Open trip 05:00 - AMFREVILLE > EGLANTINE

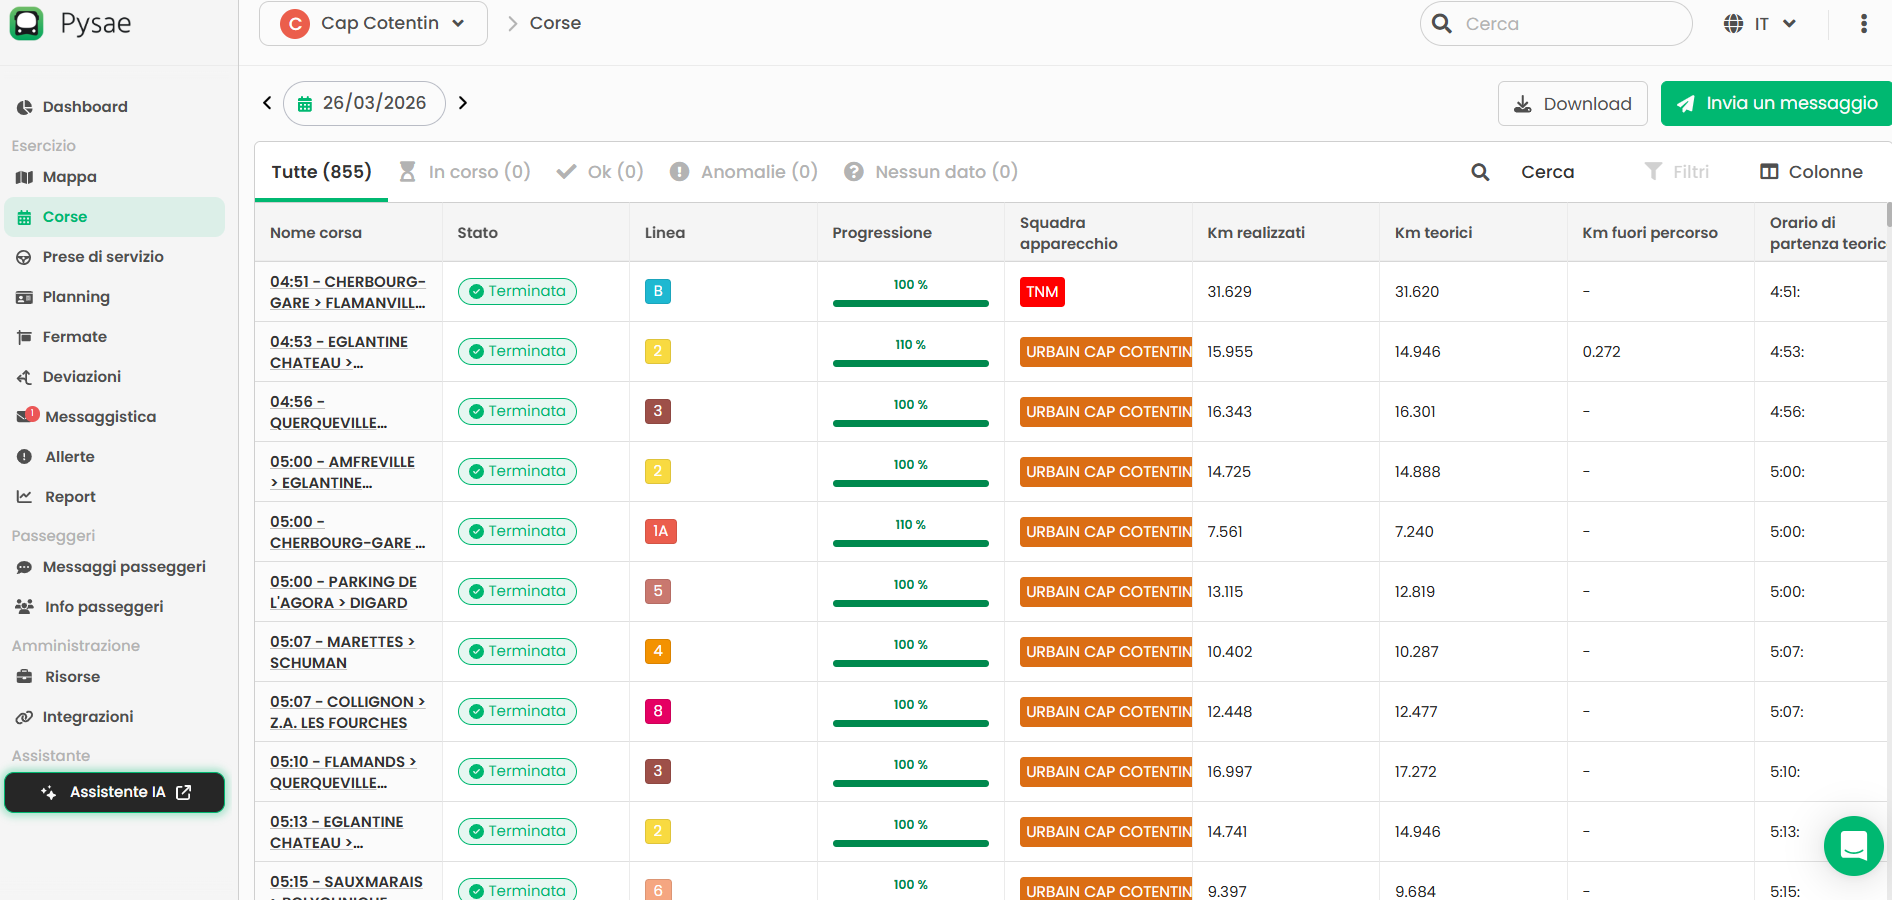click(x=342, y=472)
